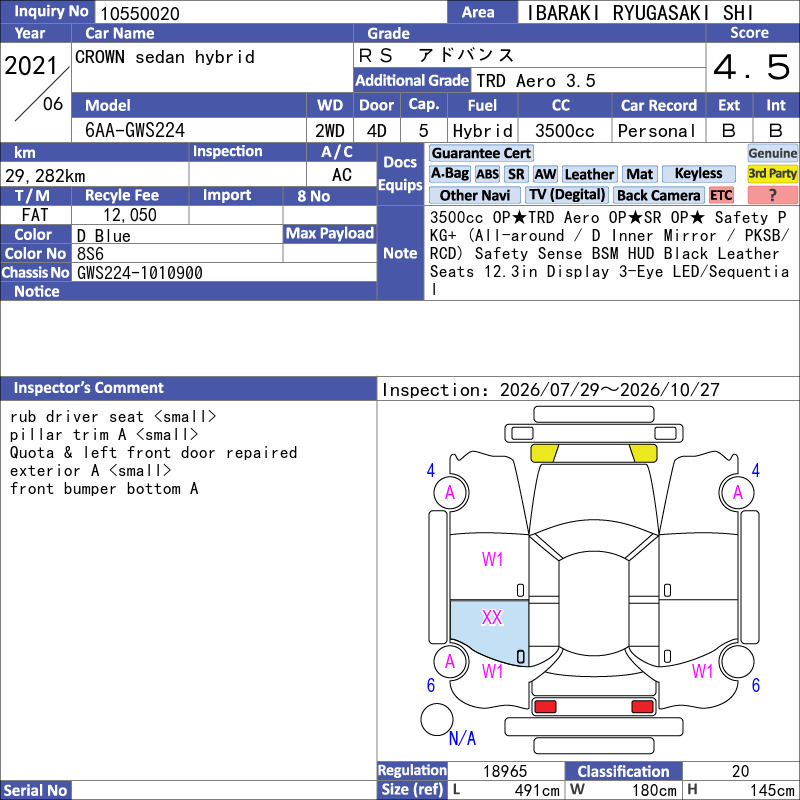Click the right red tail light on diagram
The width and height of the screenshot is (800, 800).
coord(642,707)
